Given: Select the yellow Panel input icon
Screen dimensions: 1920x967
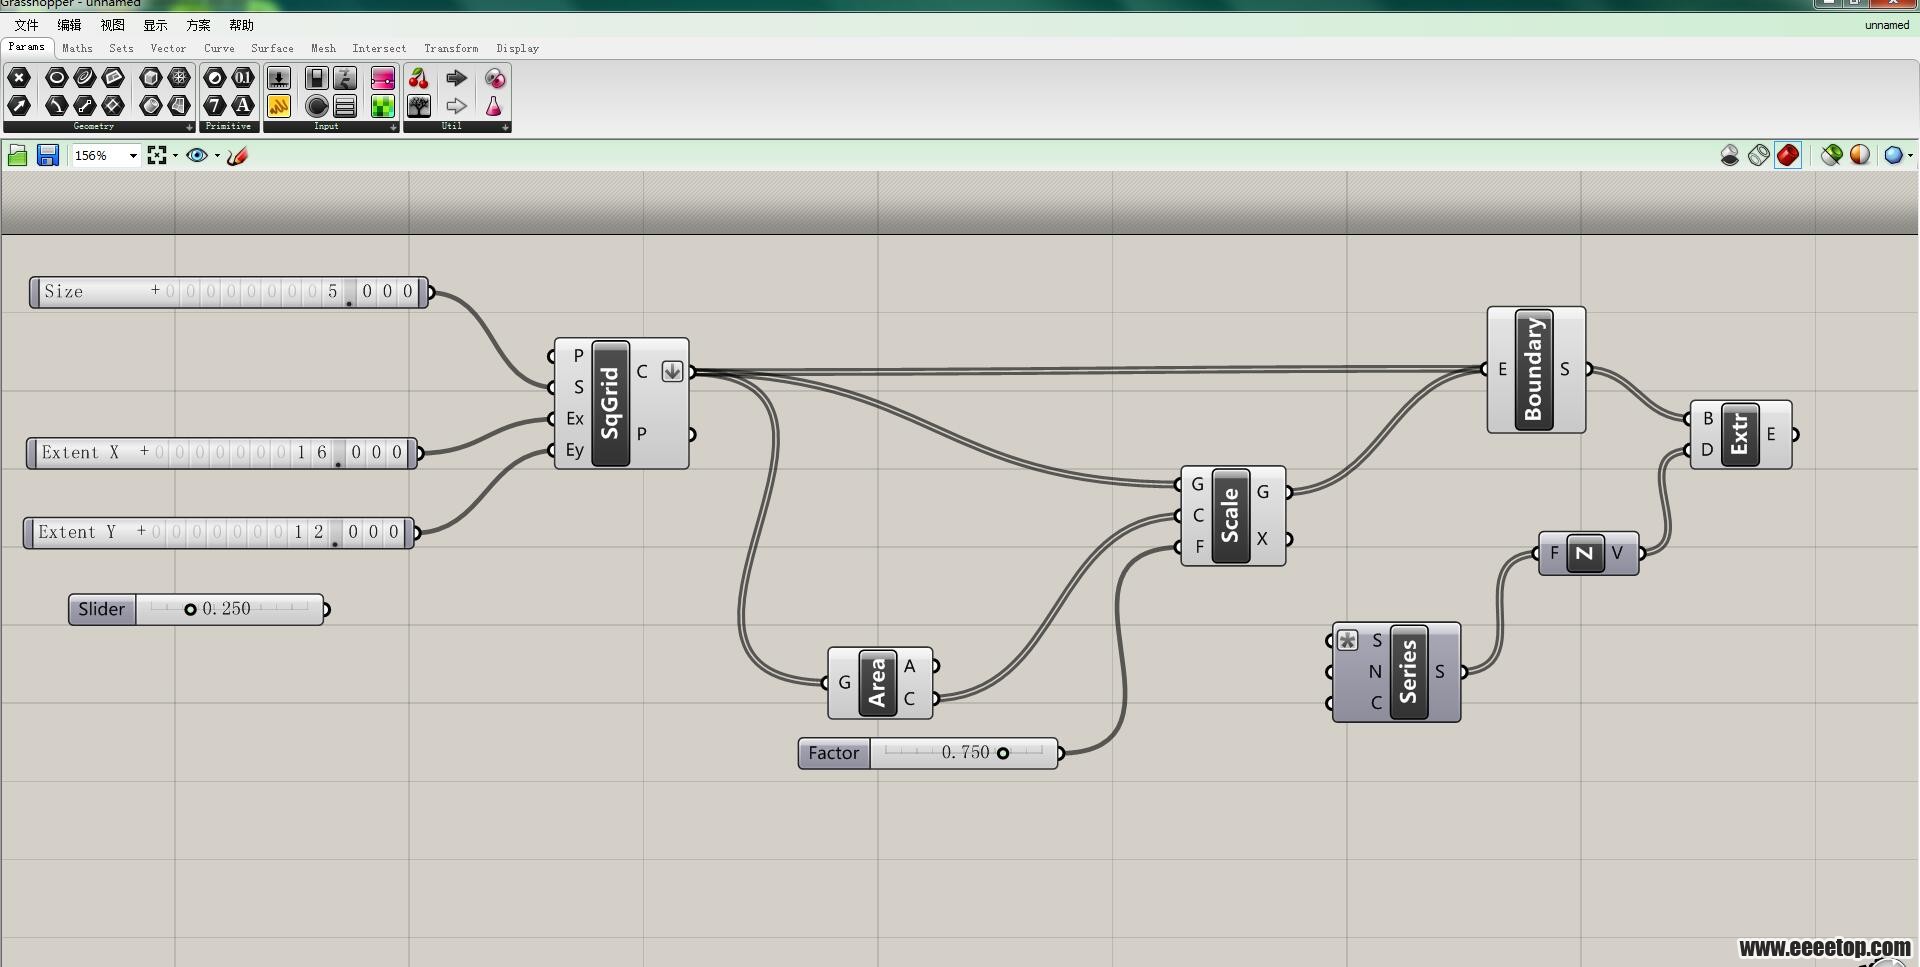Looking at the screenshot, I should click(x=279, y=105).
